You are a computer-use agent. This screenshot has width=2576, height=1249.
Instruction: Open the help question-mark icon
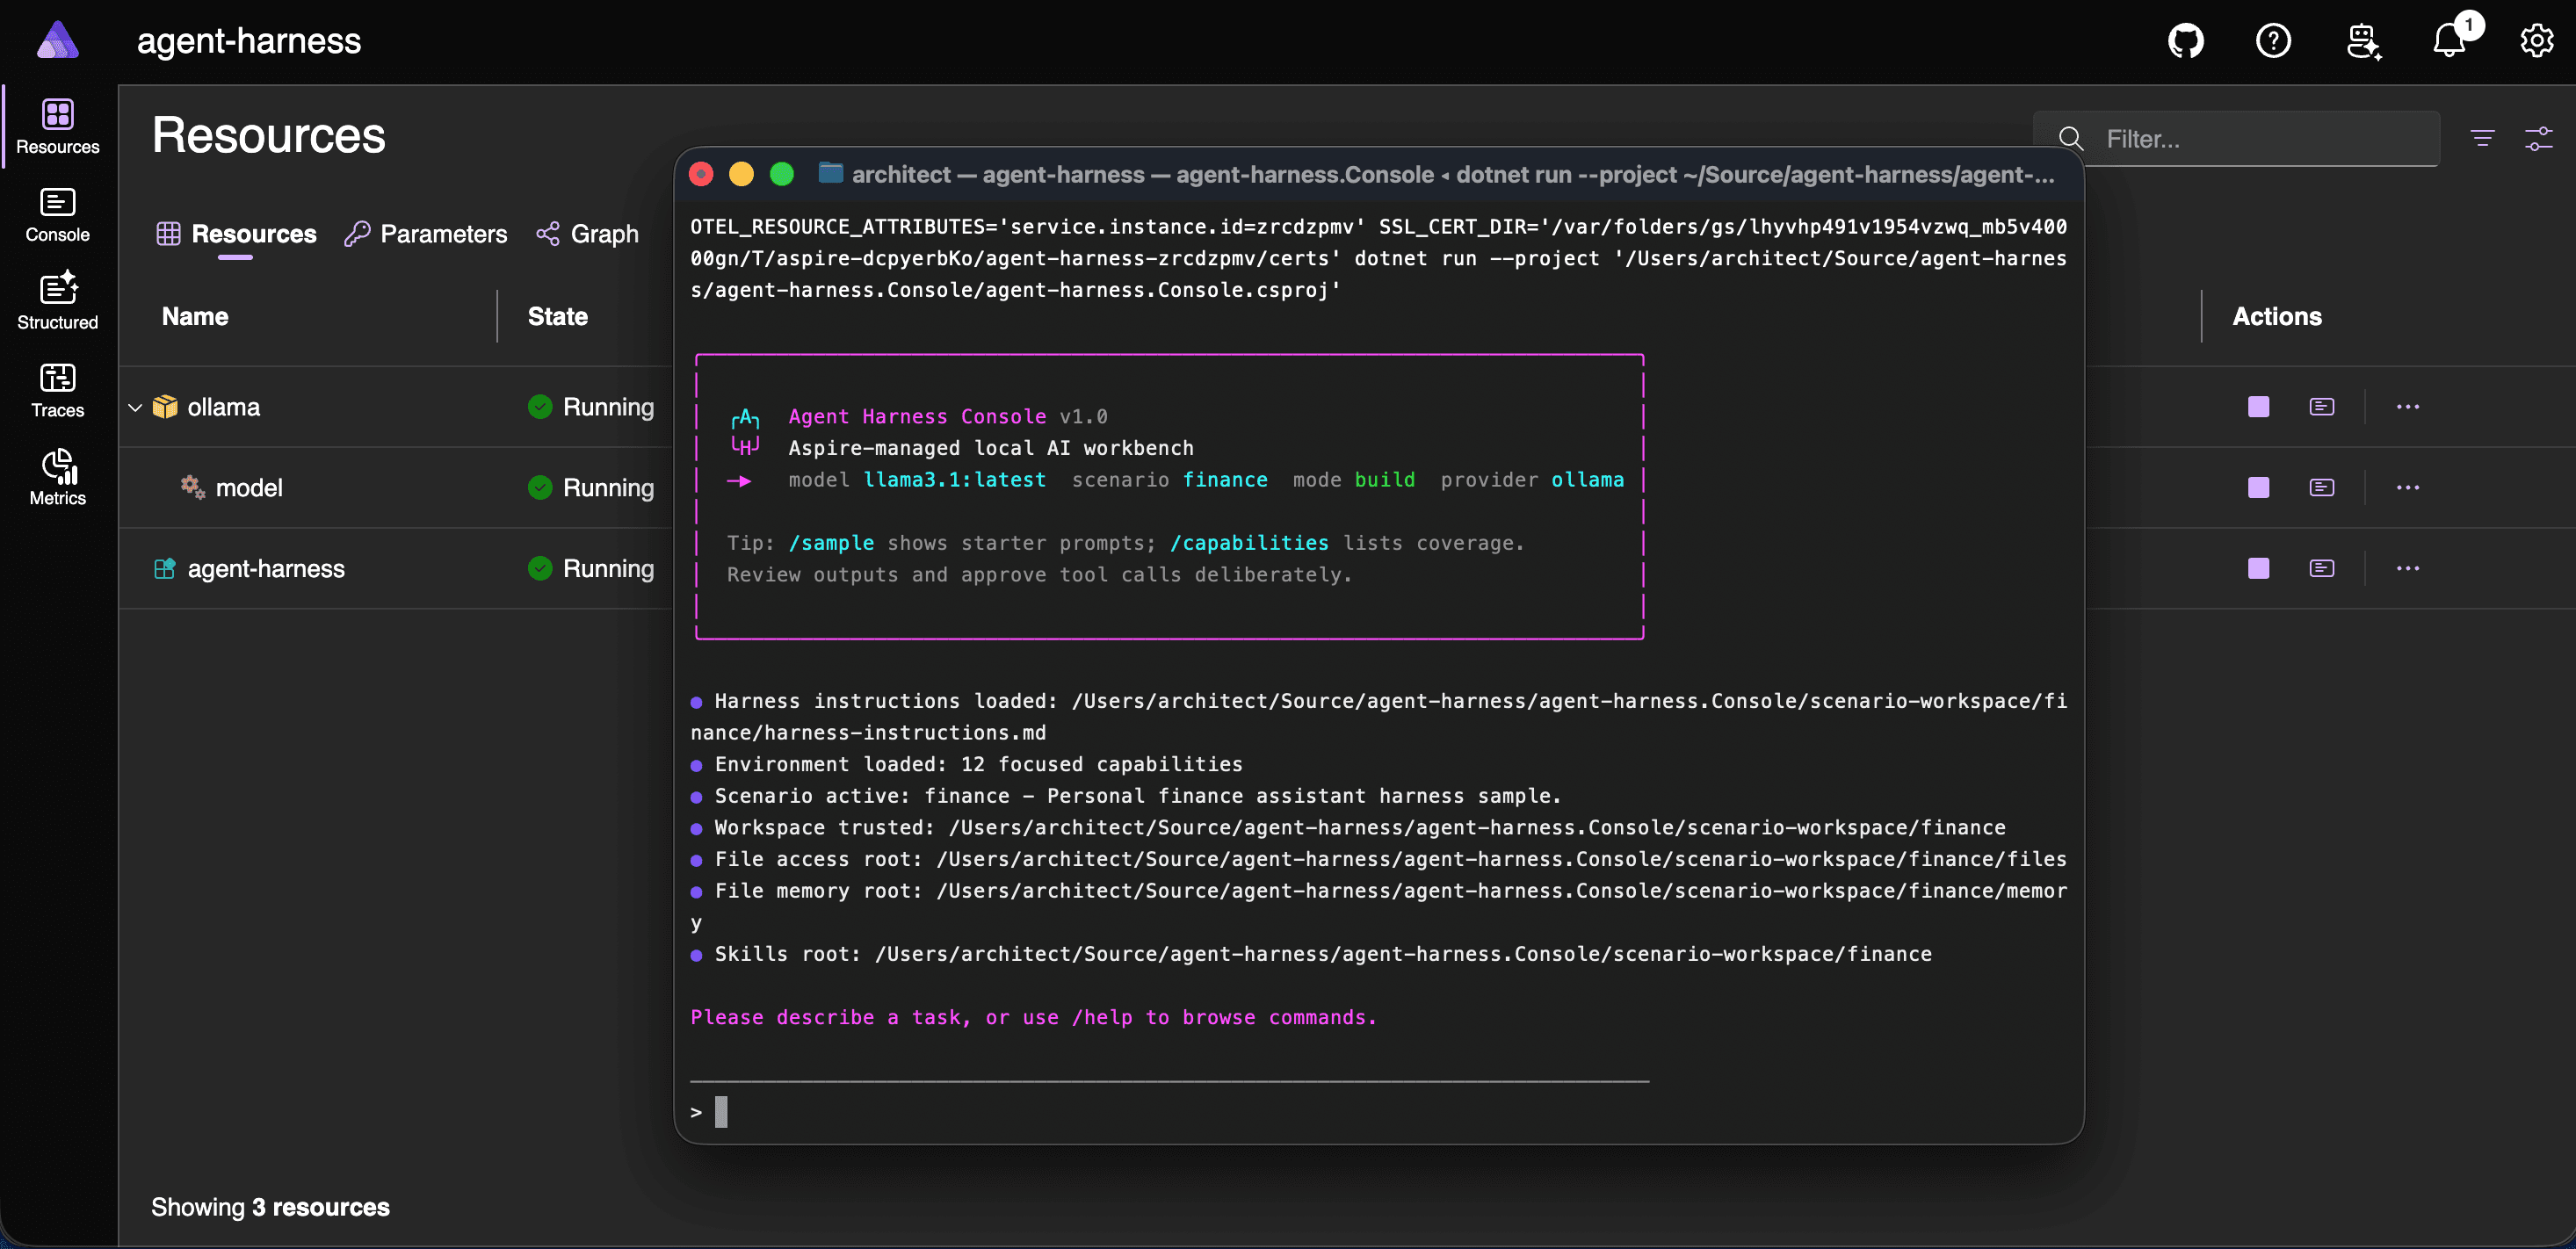click(2273, 41)
